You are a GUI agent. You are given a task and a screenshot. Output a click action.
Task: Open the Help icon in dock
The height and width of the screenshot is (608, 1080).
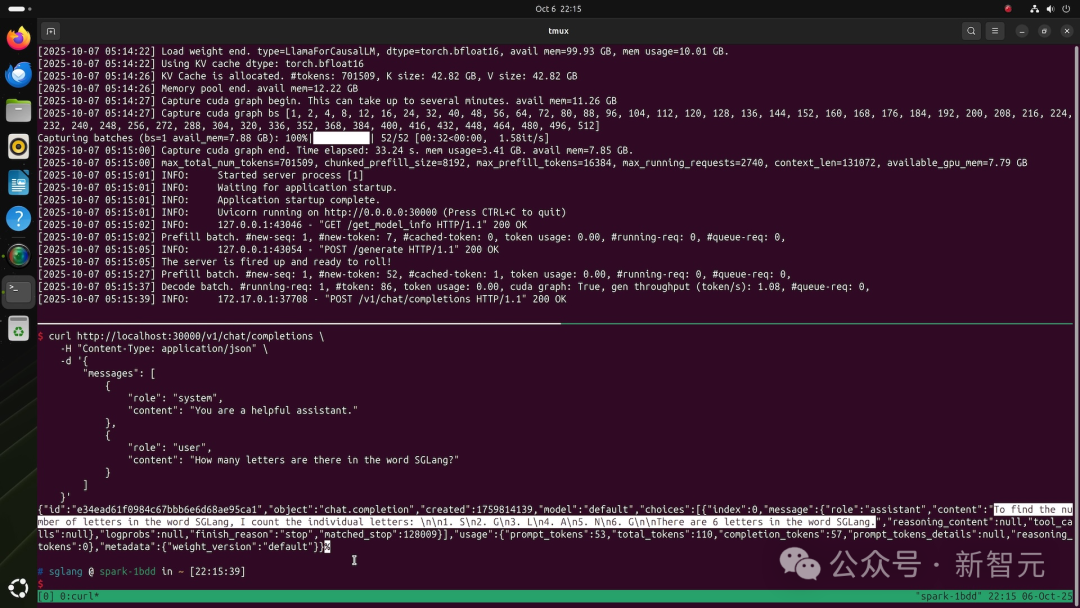pyautogui.click(x=18, y=219)
